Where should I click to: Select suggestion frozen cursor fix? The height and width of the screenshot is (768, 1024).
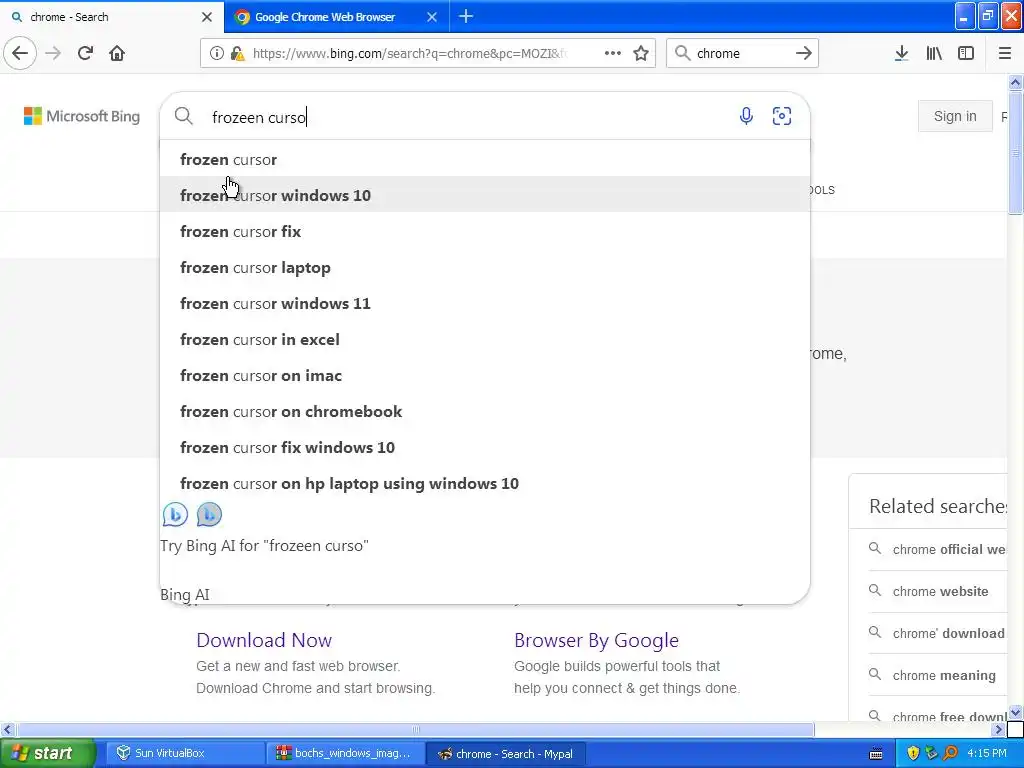click(485, 231)
